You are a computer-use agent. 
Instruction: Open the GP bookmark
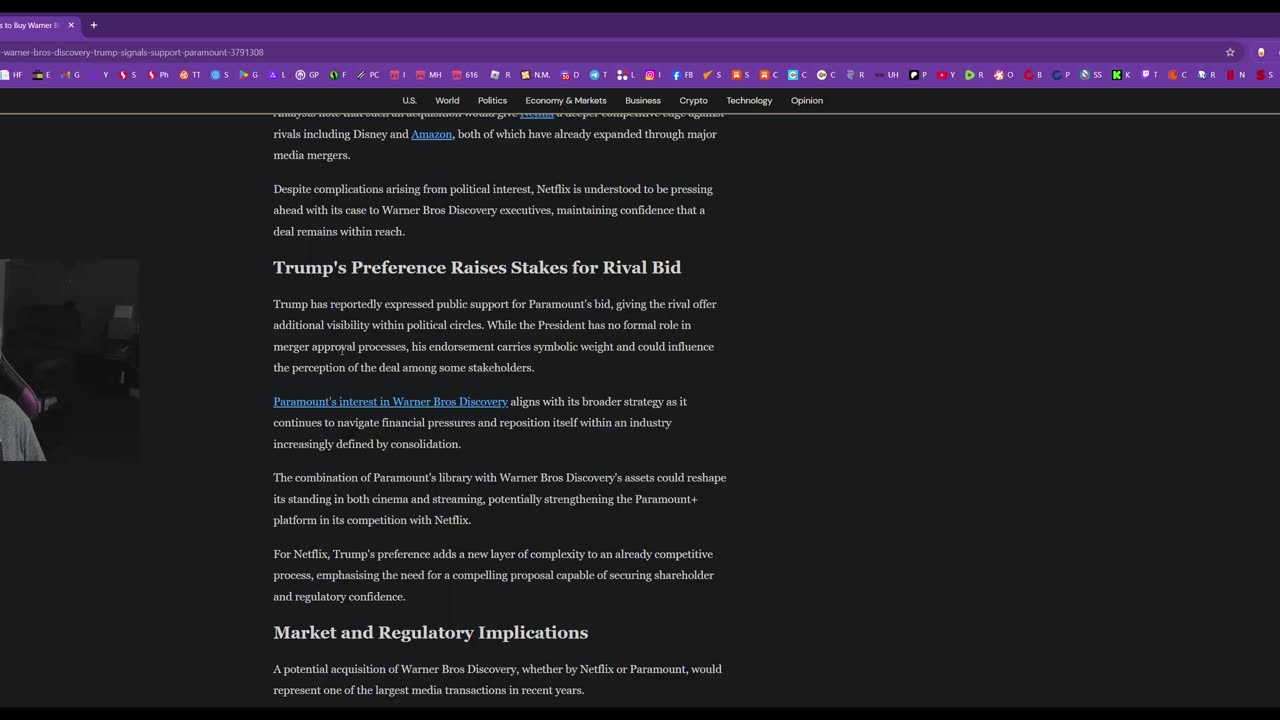pos(307,75)
